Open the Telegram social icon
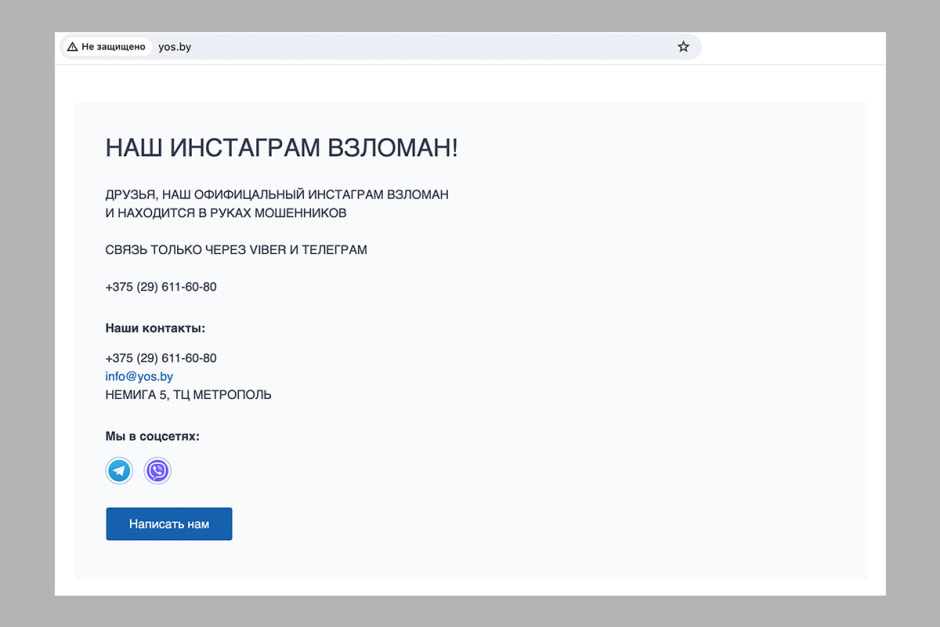Viewport: 940px width, 627px height. click(x=119, y=470)
